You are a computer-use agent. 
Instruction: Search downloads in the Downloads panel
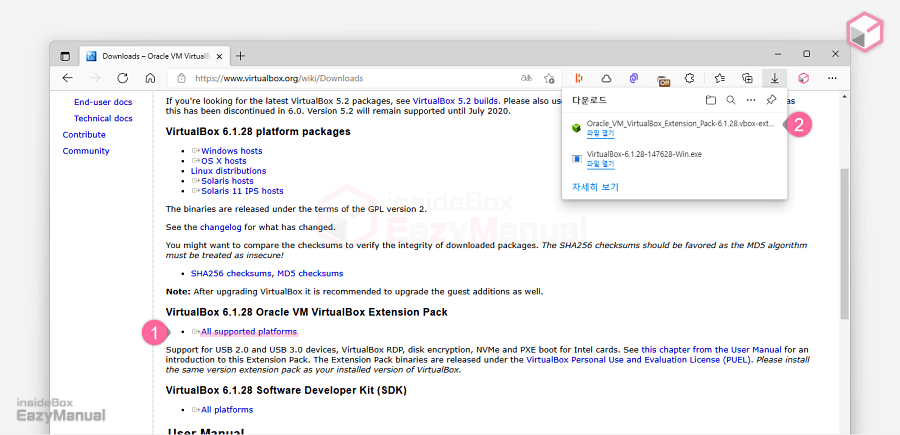[x=731, y=100]
